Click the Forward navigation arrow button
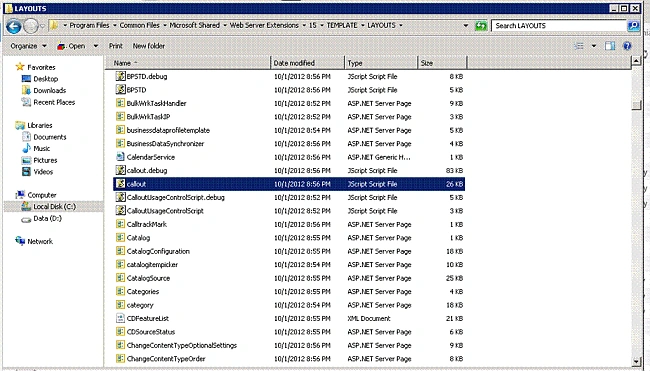 click(31, 27)
